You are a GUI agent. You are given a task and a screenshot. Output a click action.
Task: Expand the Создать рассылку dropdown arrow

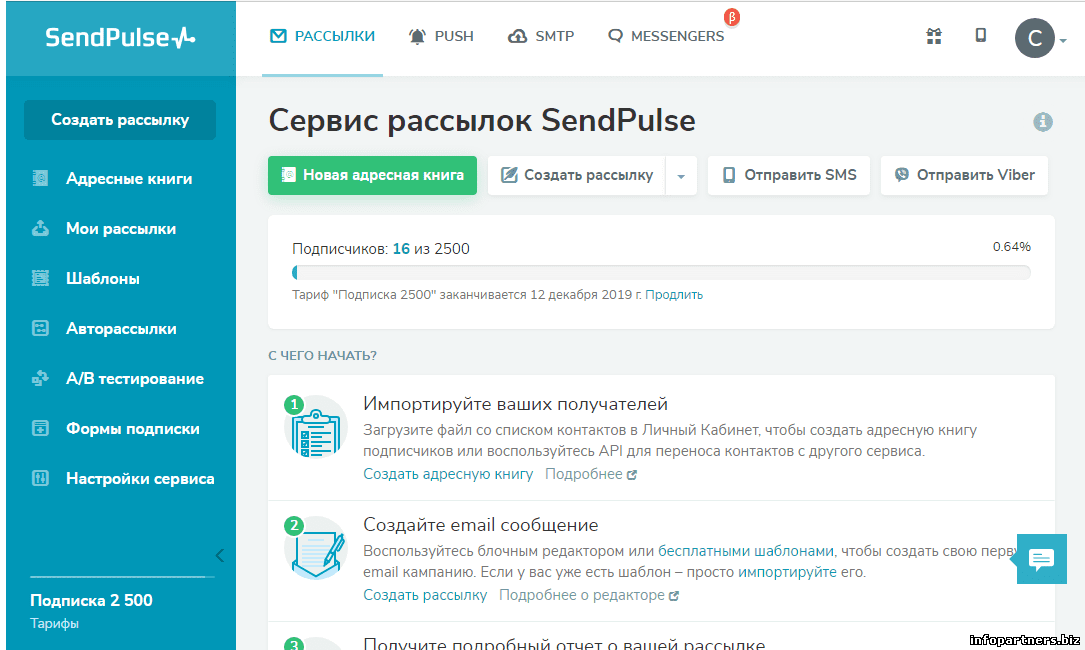[x=681, y=176]
